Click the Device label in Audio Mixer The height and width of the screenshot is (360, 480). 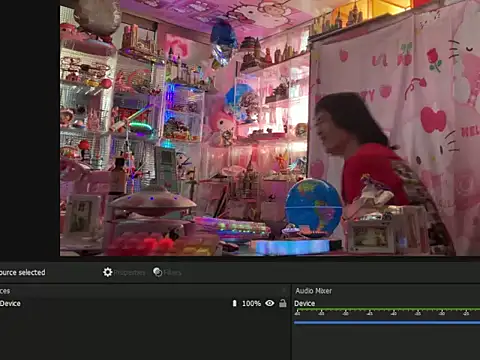[304, 303]
